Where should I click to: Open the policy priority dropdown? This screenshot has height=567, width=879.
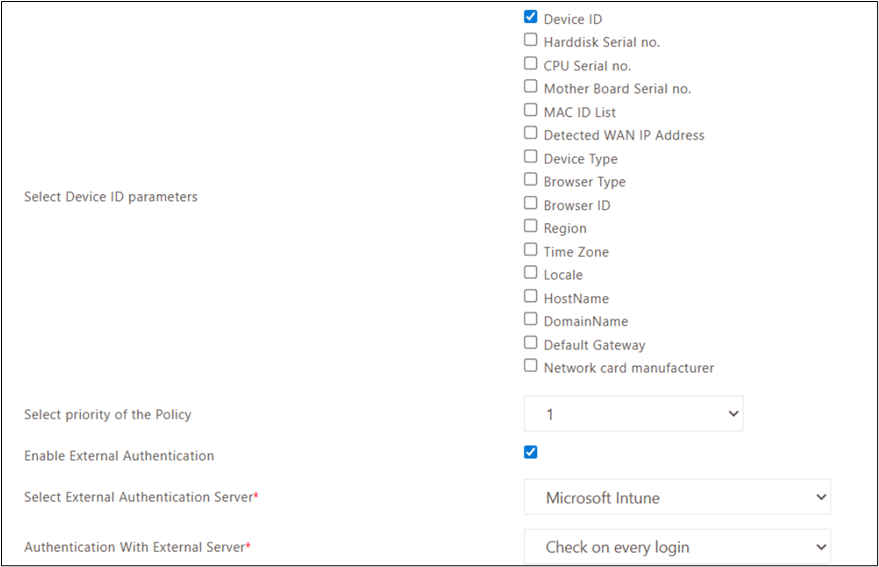point(633,414)
